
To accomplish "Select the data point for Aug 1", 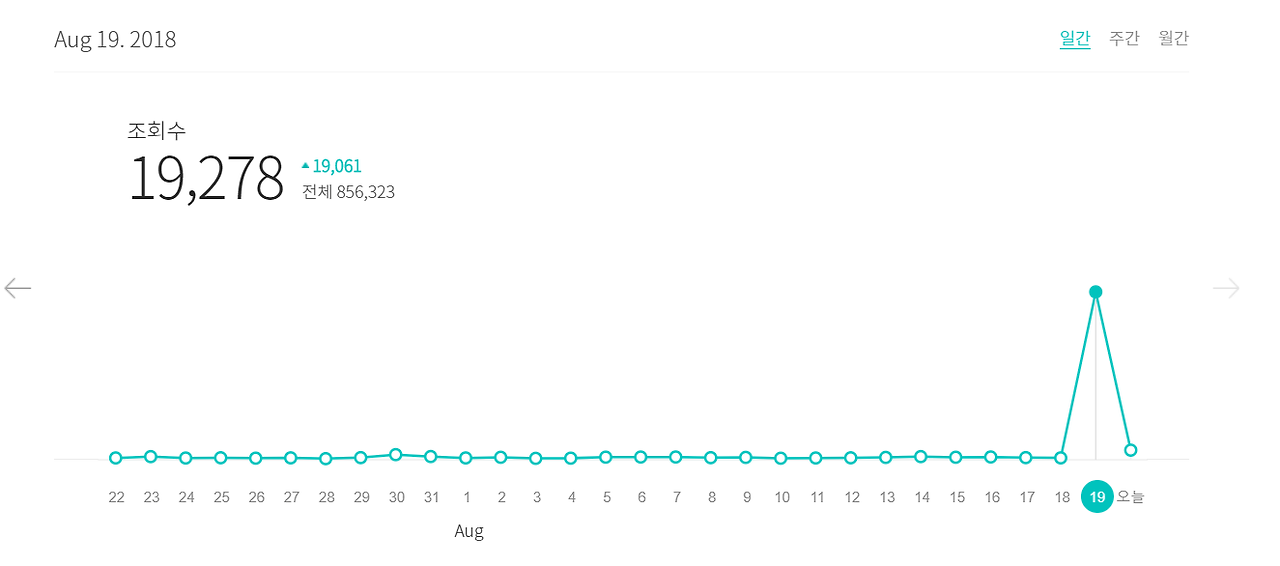I will tap(466, 458).
